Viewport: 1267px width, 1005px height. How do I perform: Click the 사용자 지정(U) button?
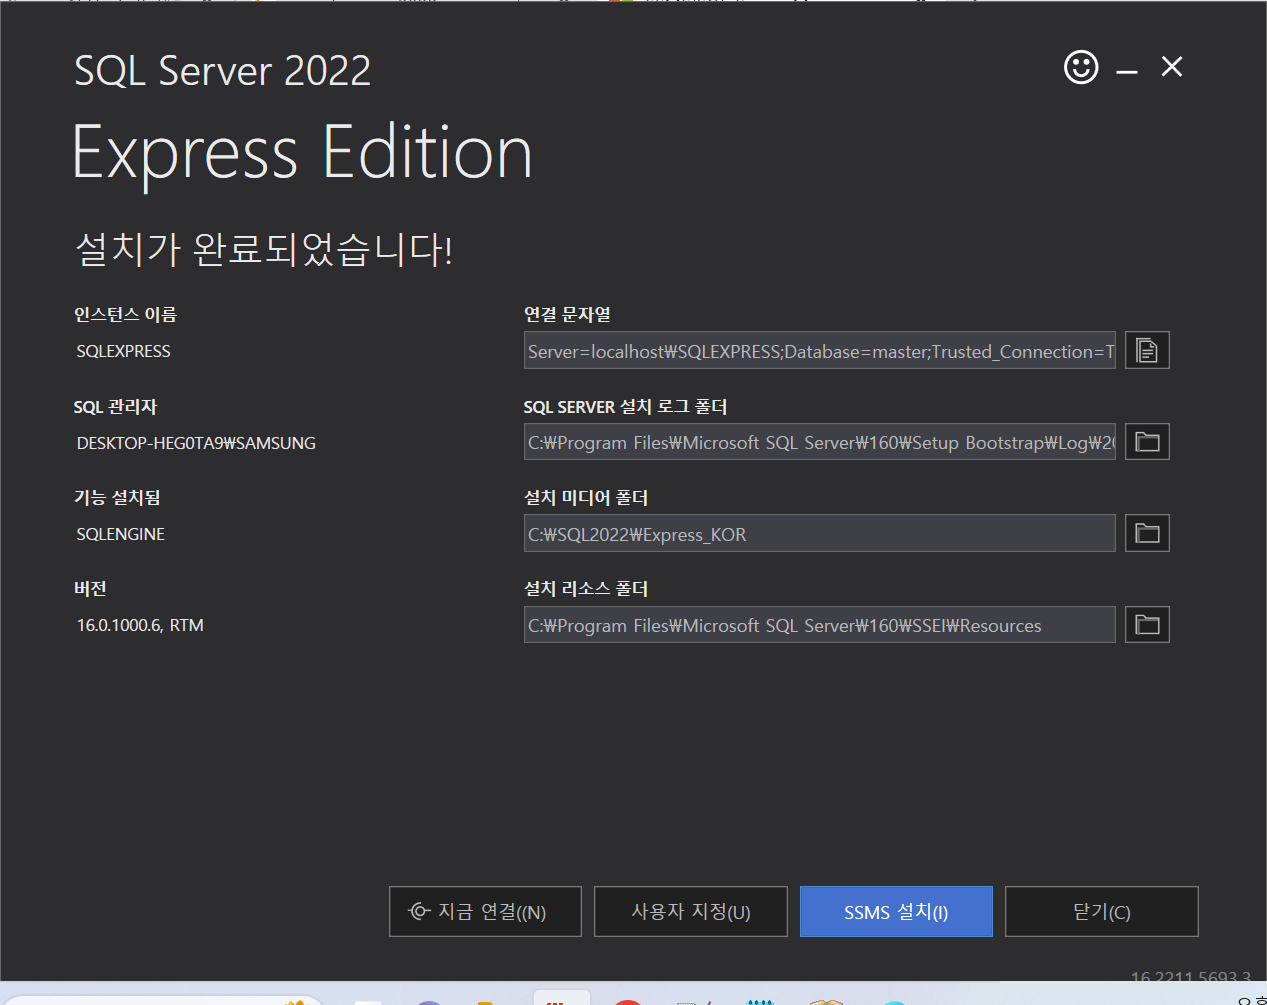click(x=691, y=911)
